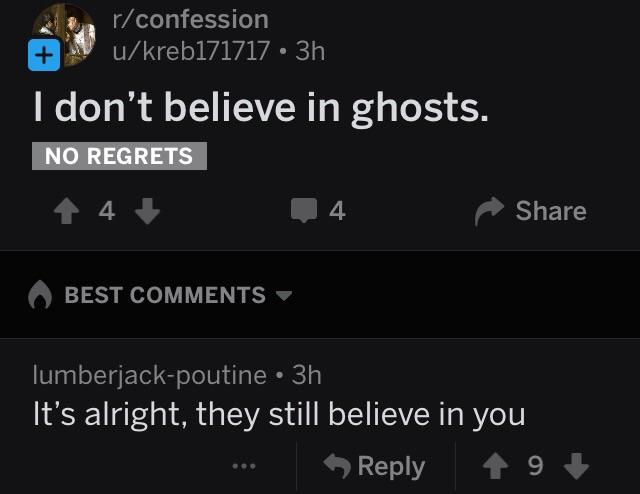
Task: Click the Share button label
Action: [551, 211]
